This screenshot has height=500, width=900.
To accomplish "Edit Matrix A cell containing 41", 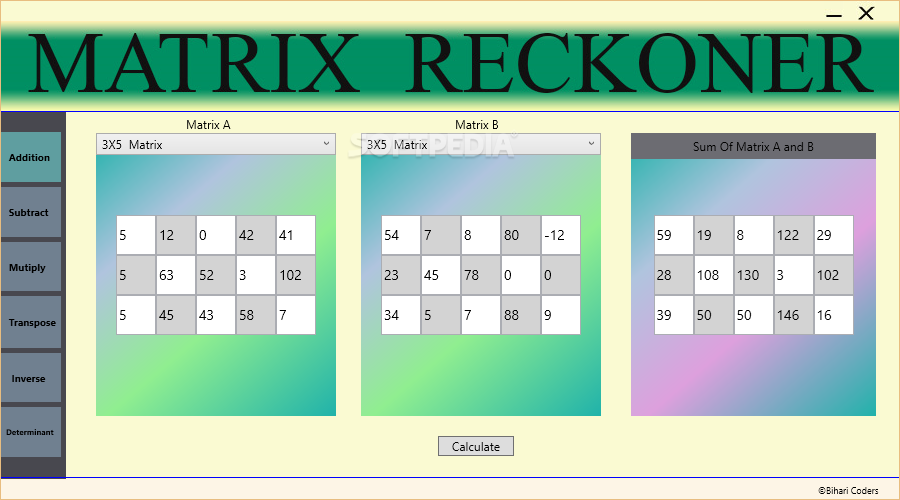I will click(296, 235).
